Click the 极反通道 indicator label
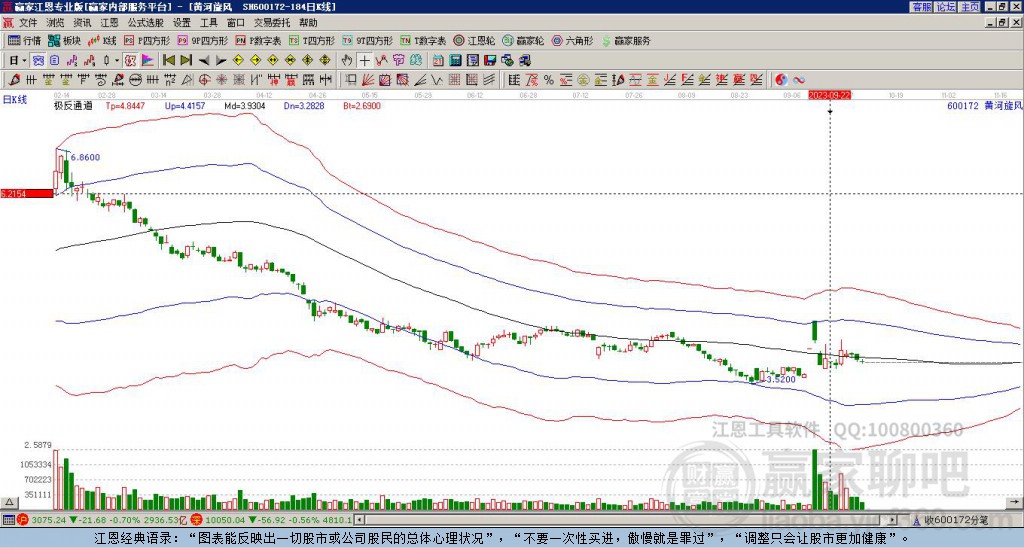This screenshot has height=548, width=1024. 73,106
